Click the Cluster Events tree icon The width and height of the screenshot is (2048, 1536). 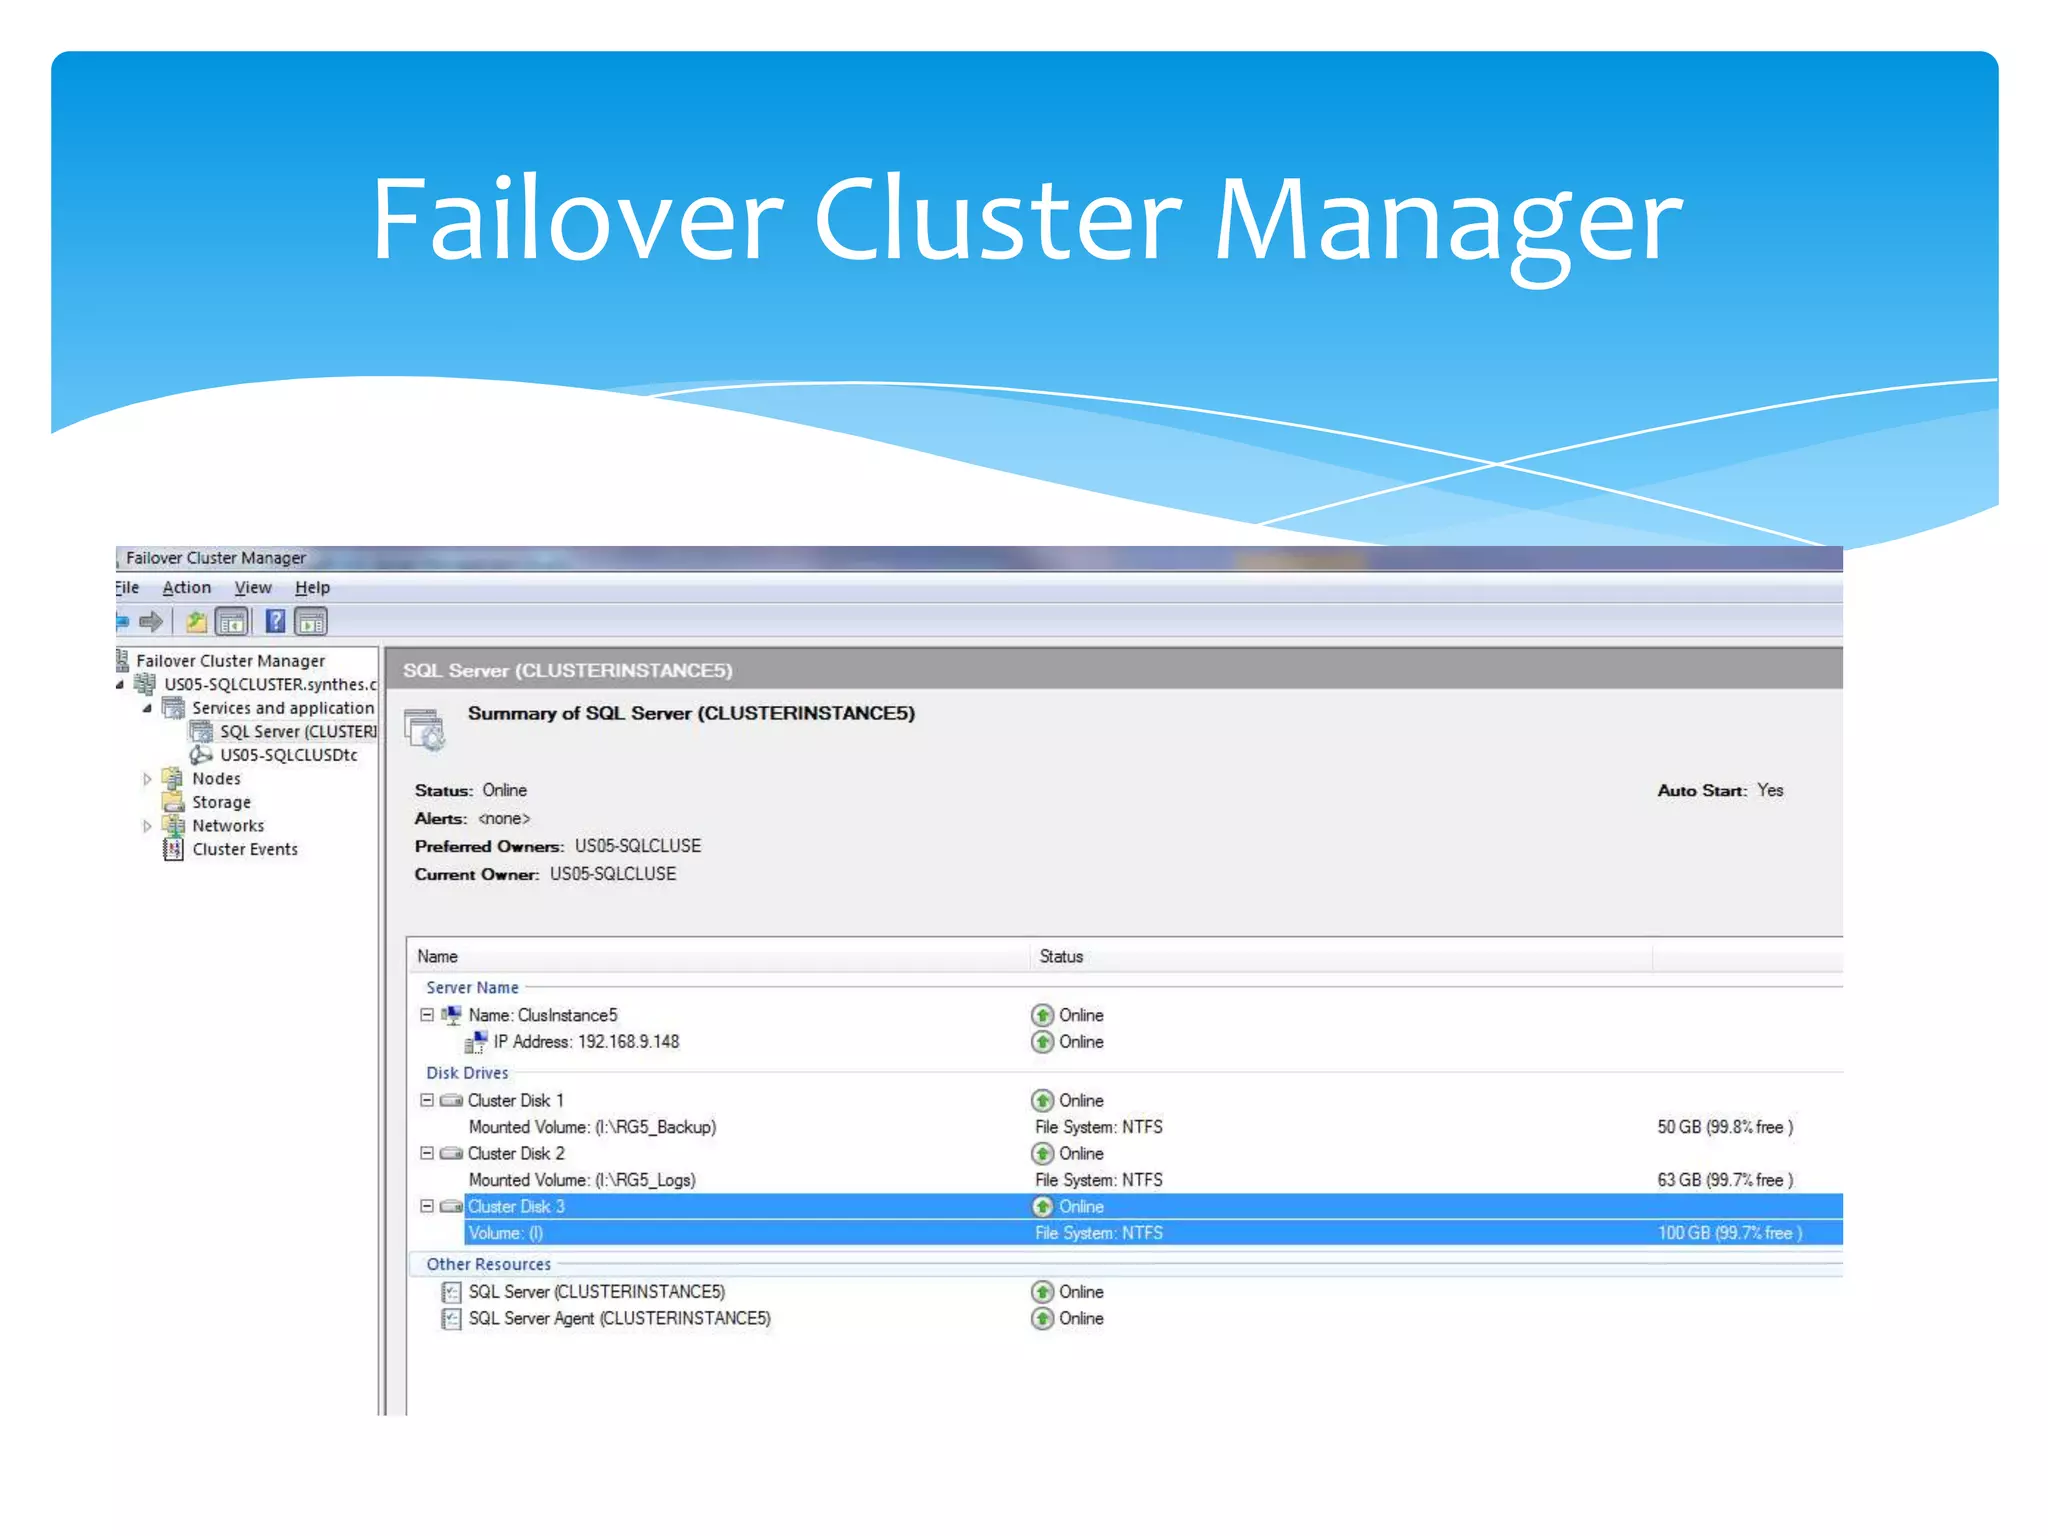point(173,849)
